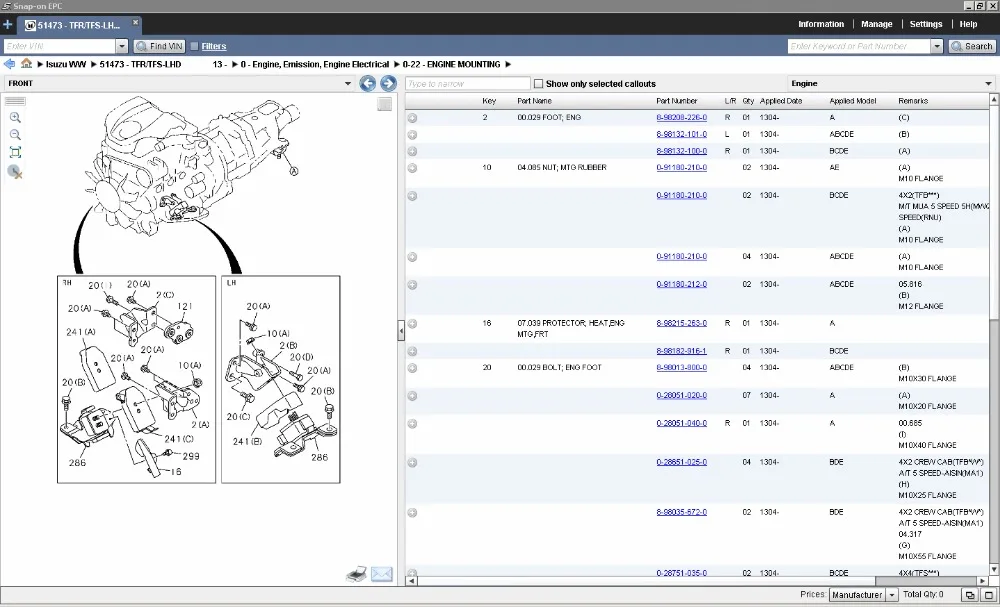Click the 'Type to narrow' filter field
1000x607 pixels.
click(467, 84)
